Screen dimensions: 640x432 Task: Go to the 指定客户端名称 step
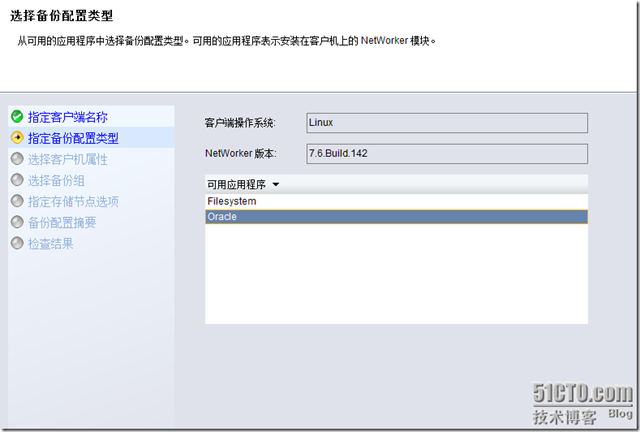coord(68,117)
